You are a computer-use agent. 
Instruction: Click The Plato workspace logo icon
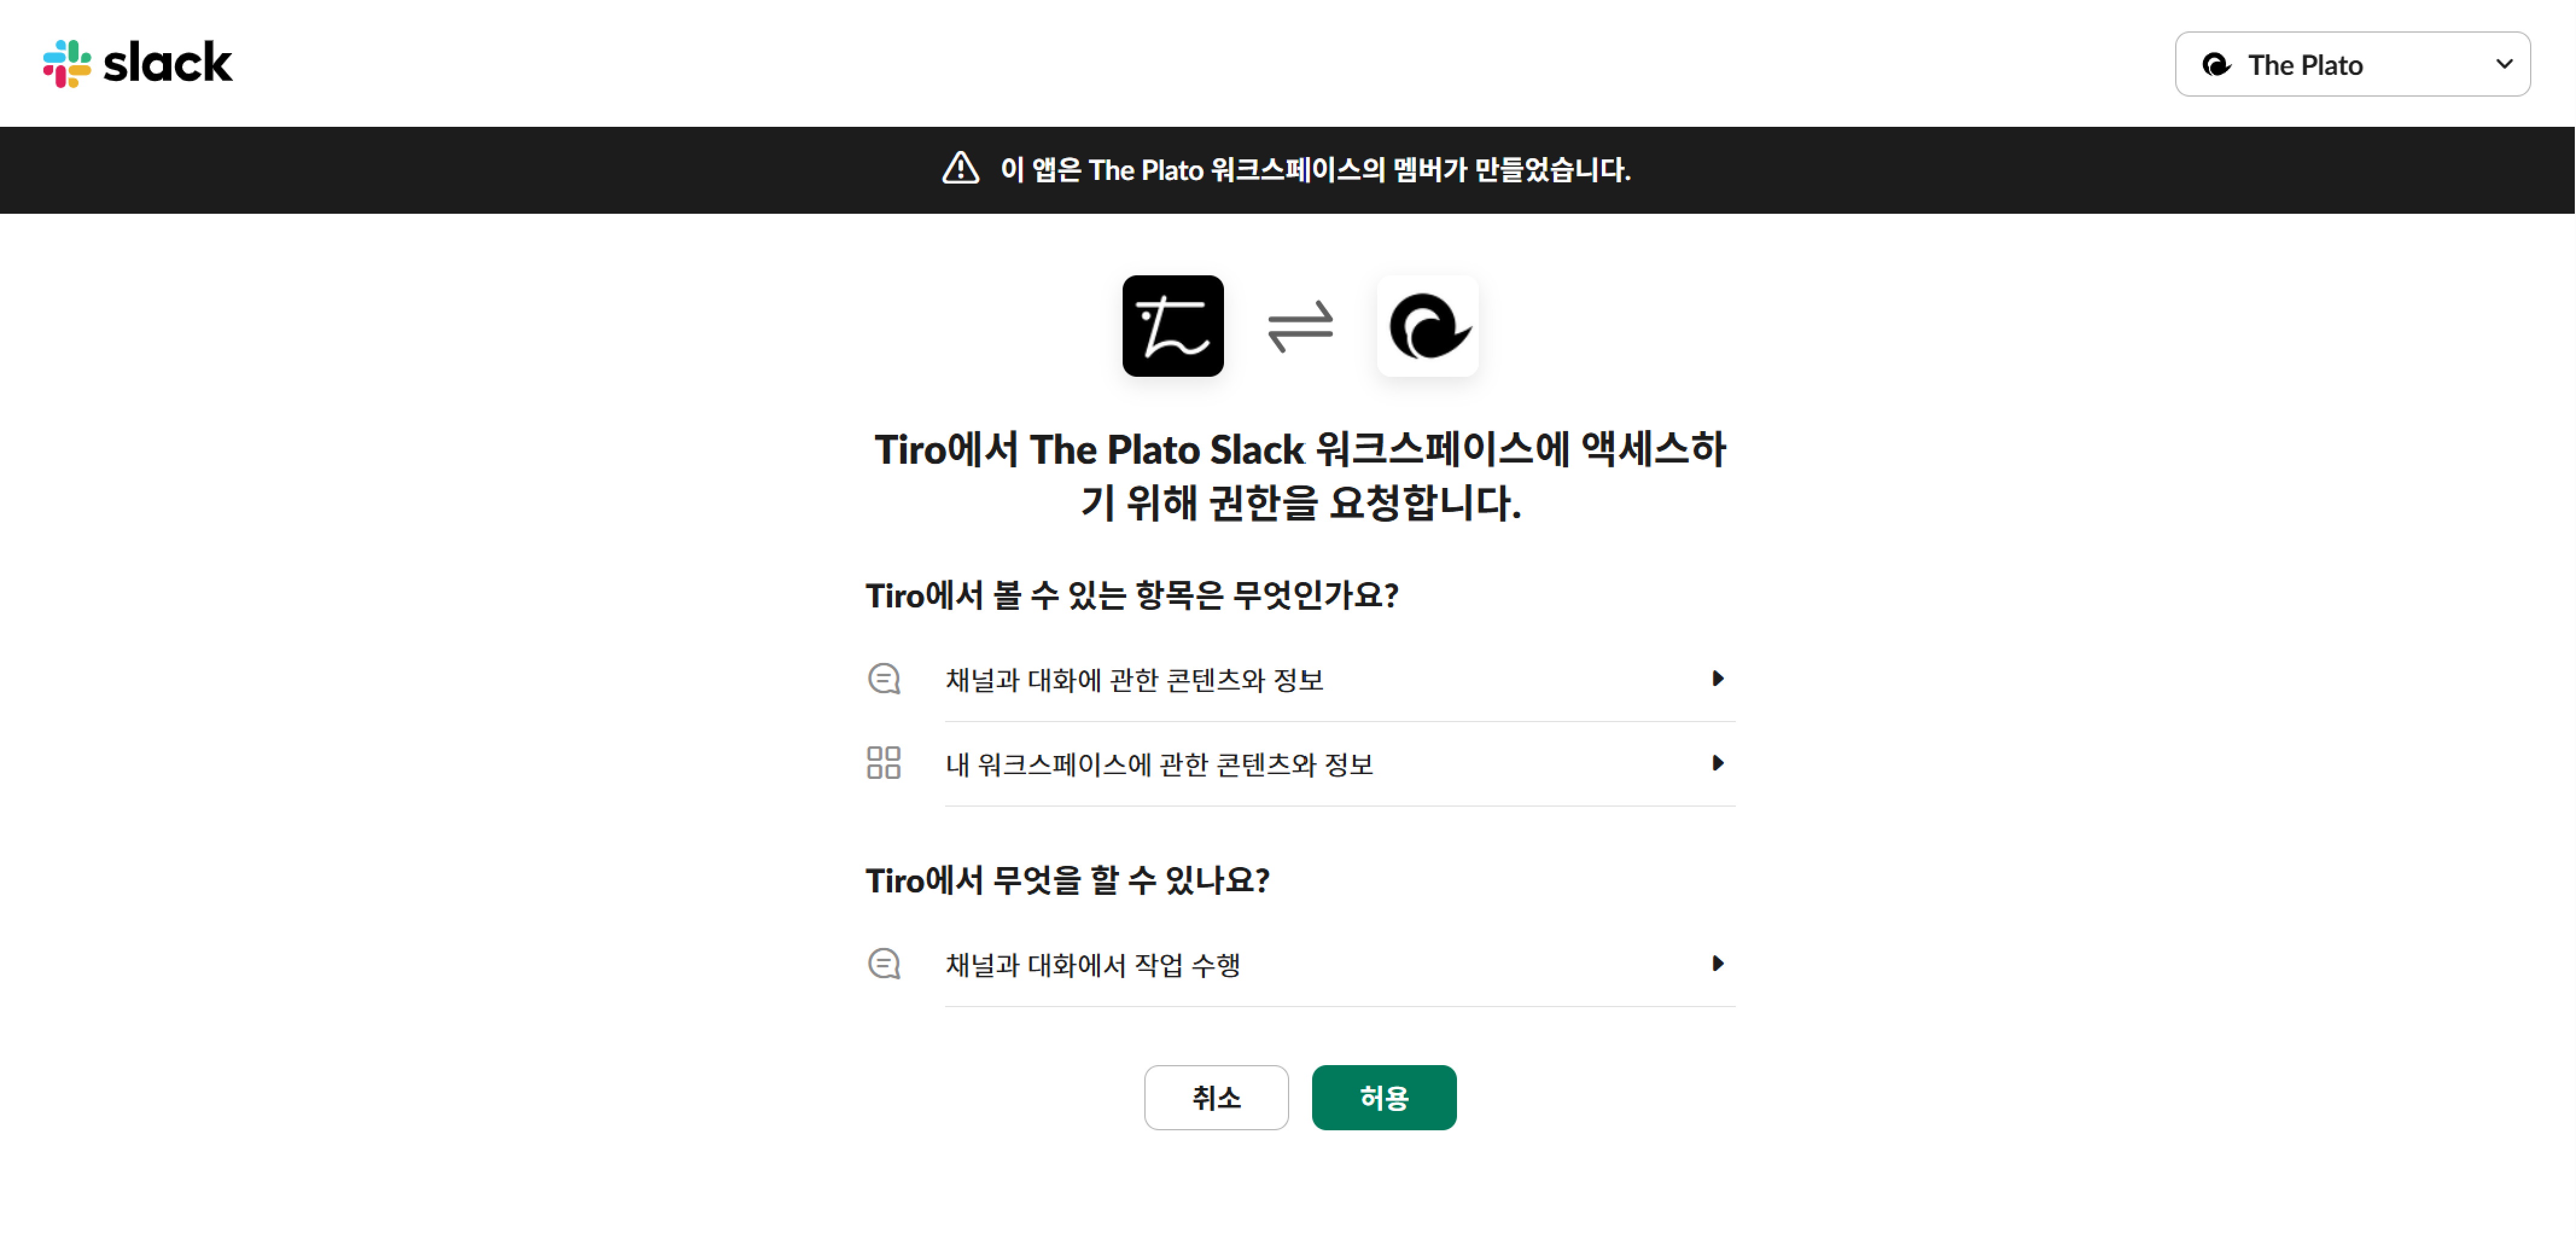pyautogui.click(x=1427, y=326)
